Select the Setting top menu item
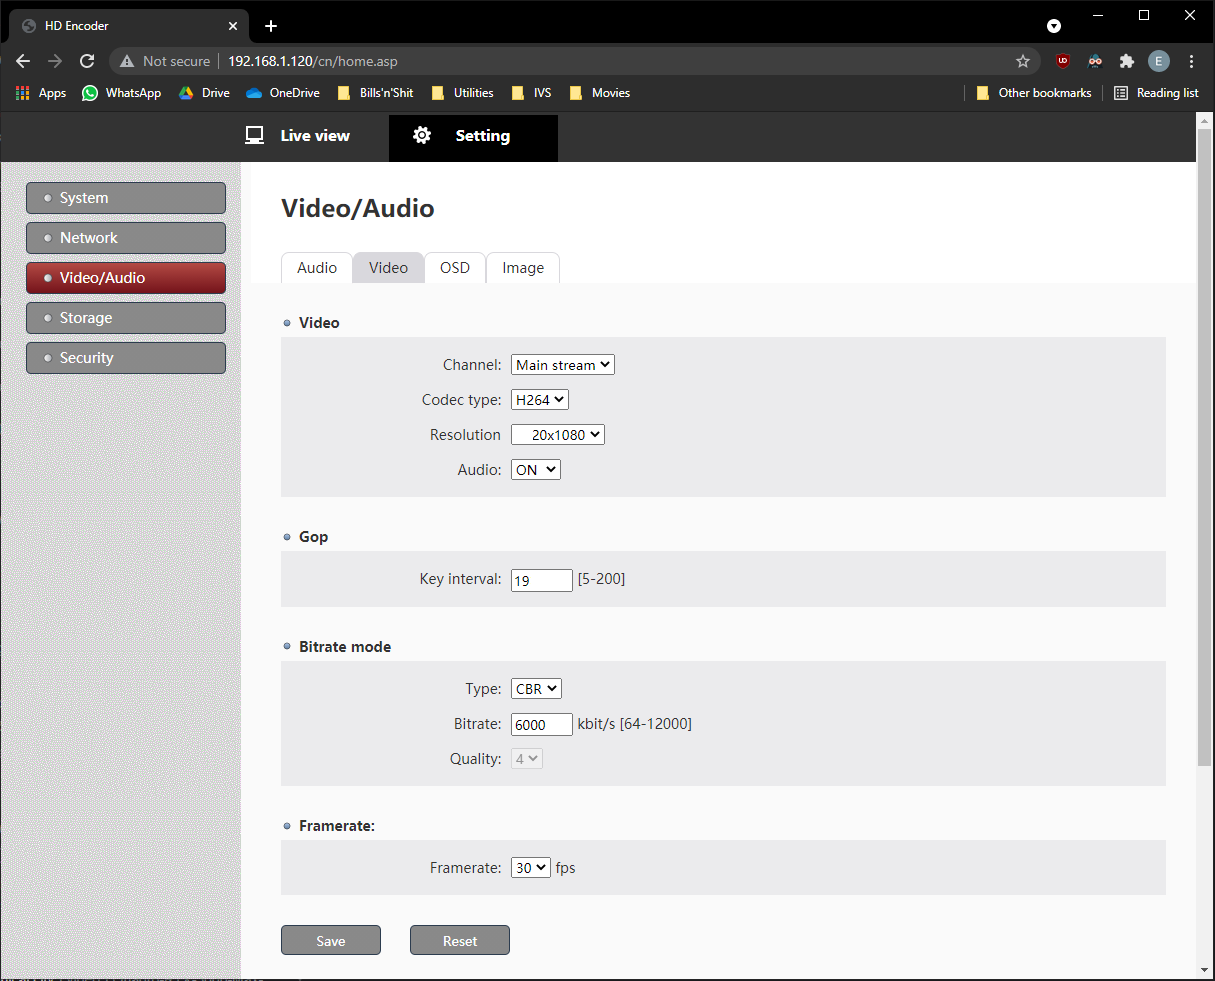Screen dimensions: 1215x981 (473, 137)
